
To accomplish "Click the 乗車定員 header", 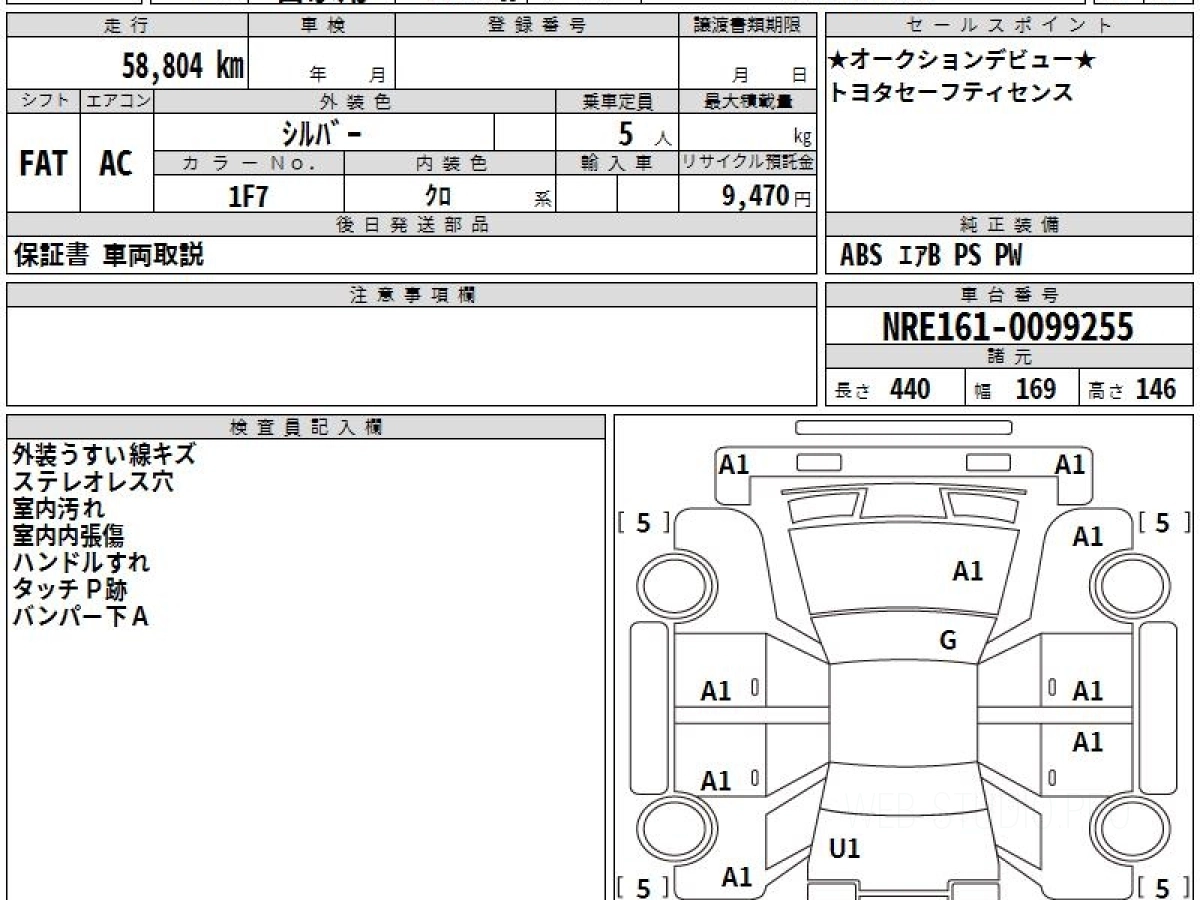I will tap(617, 101).
